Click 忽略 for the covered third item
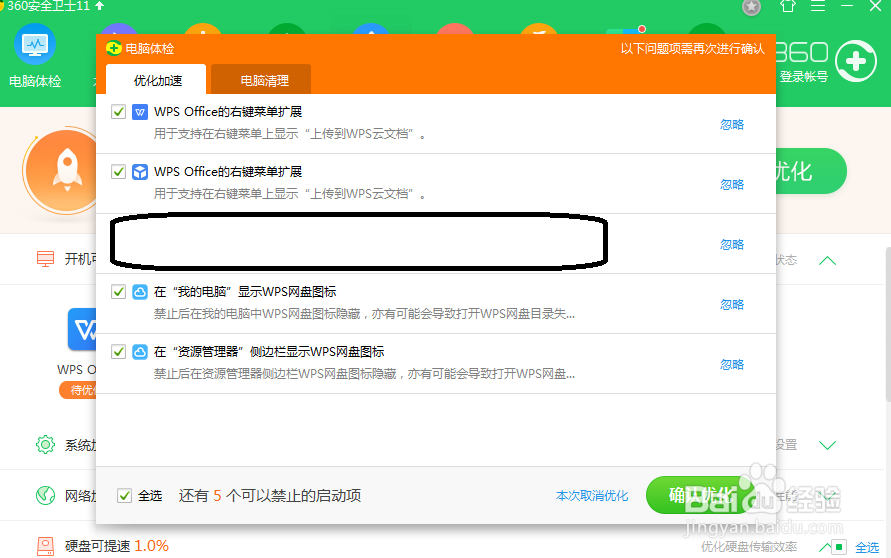Viewport: 891px width, 558px height. coord(732,244)
